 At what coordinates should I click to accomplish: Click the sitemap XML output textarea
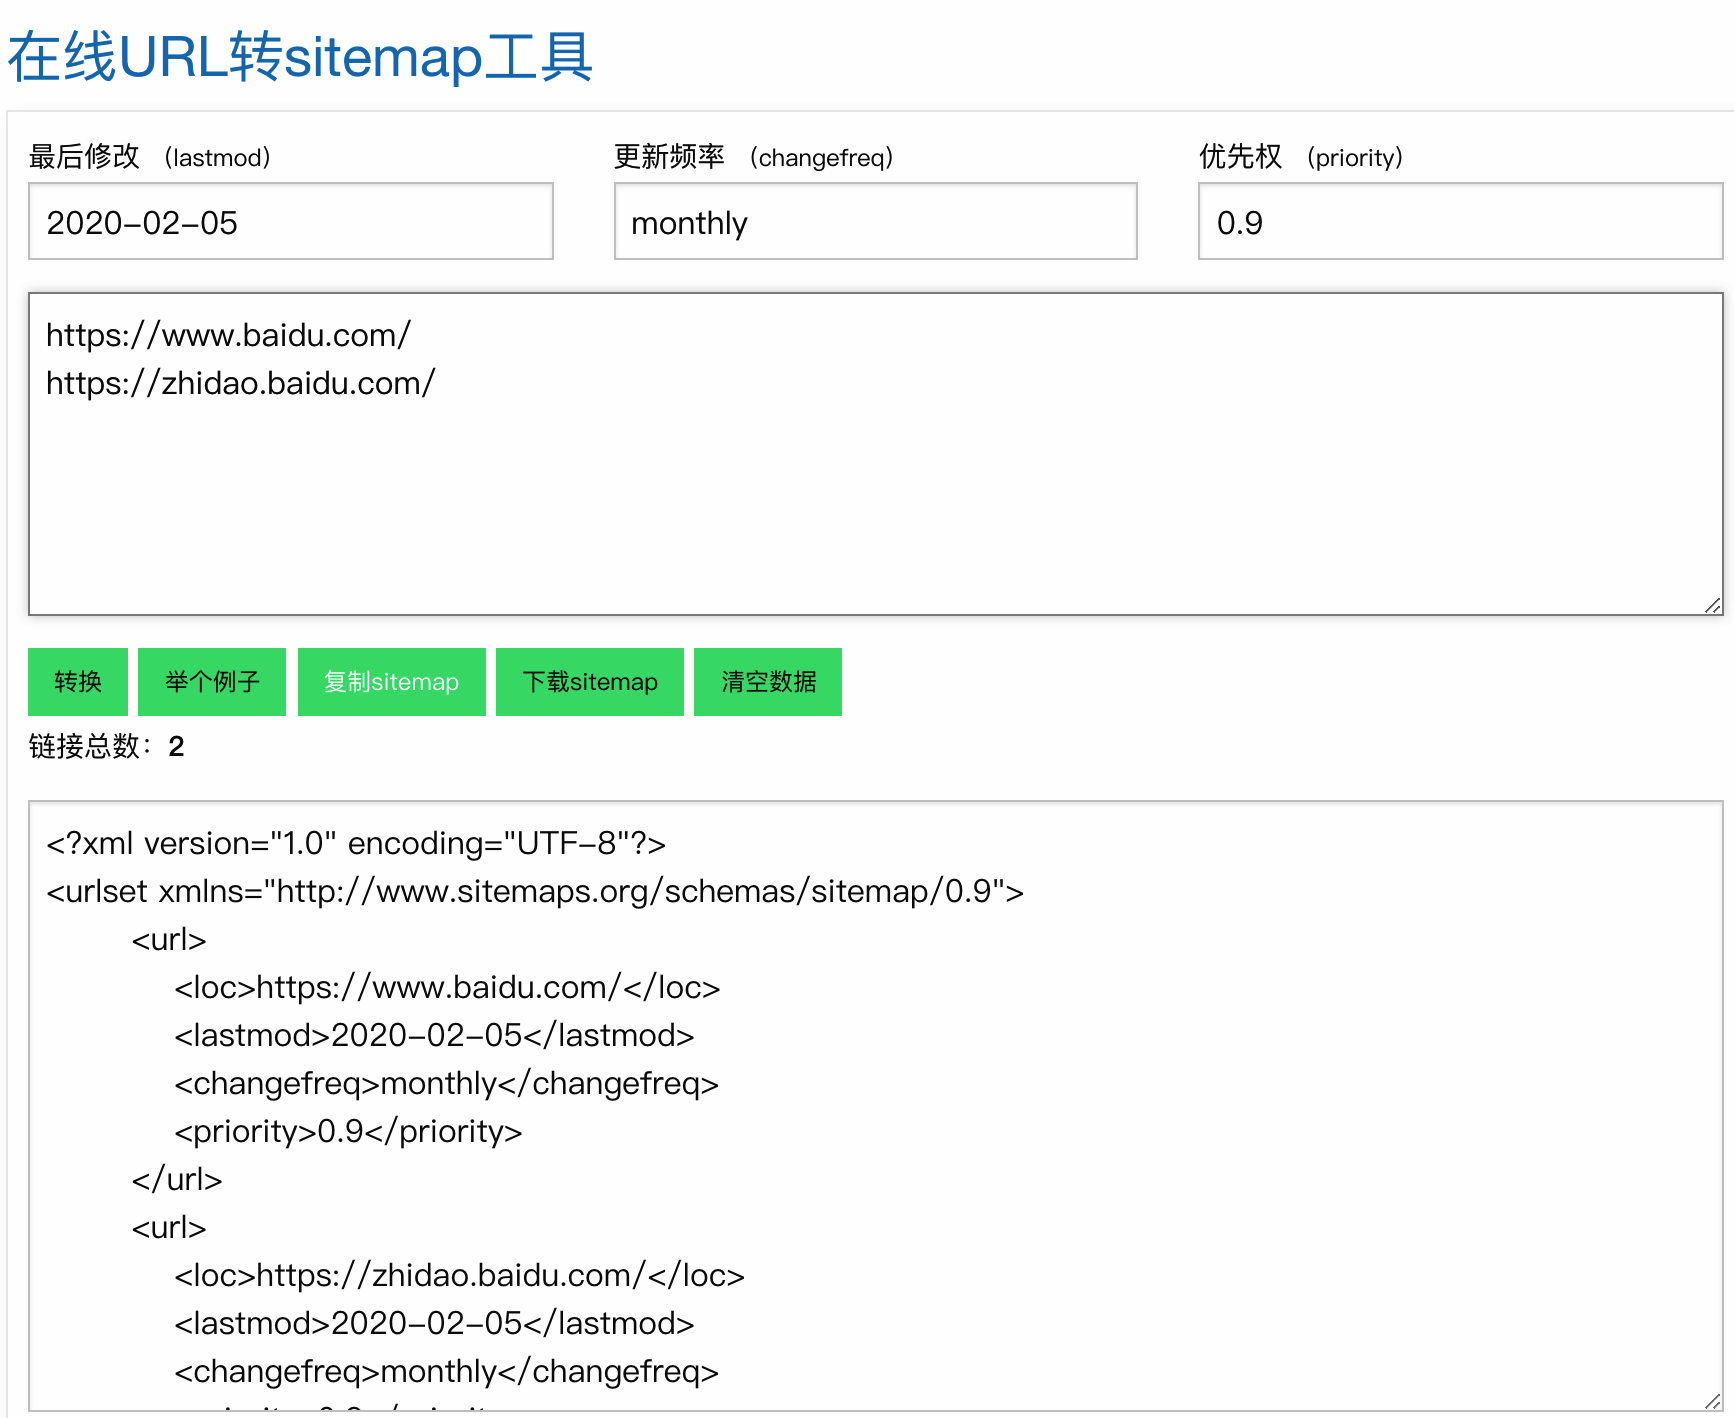pyautogui.click(x=876, y=1106)
